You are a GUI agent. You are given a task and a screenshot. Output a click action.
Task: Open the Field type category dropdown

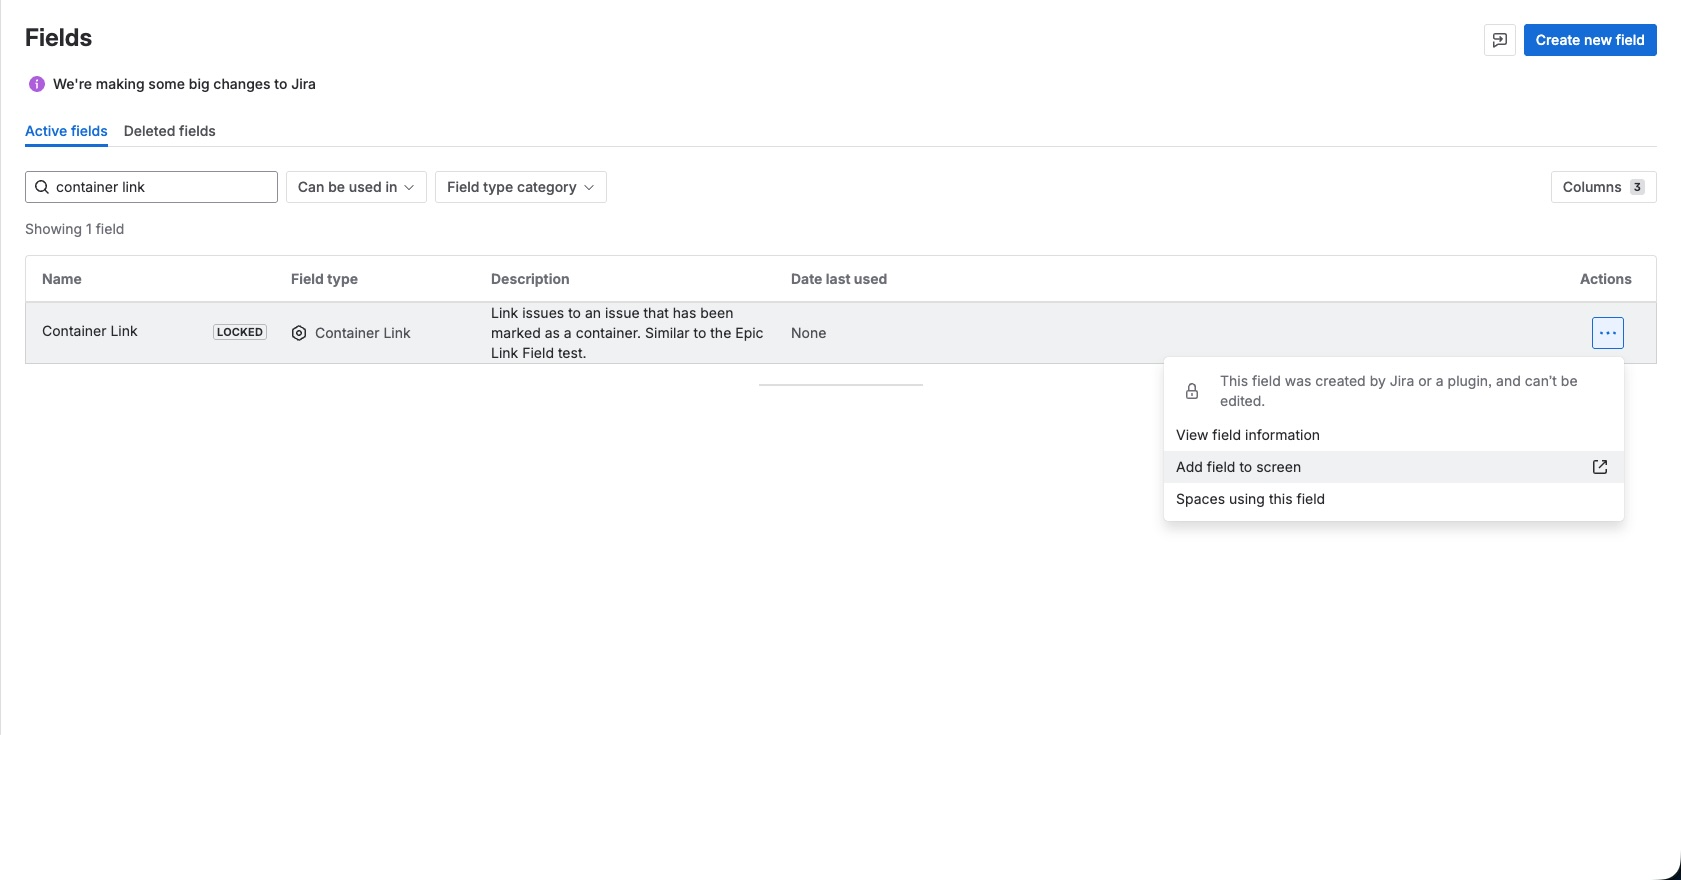pyautogui.click(x=520, y=187)
